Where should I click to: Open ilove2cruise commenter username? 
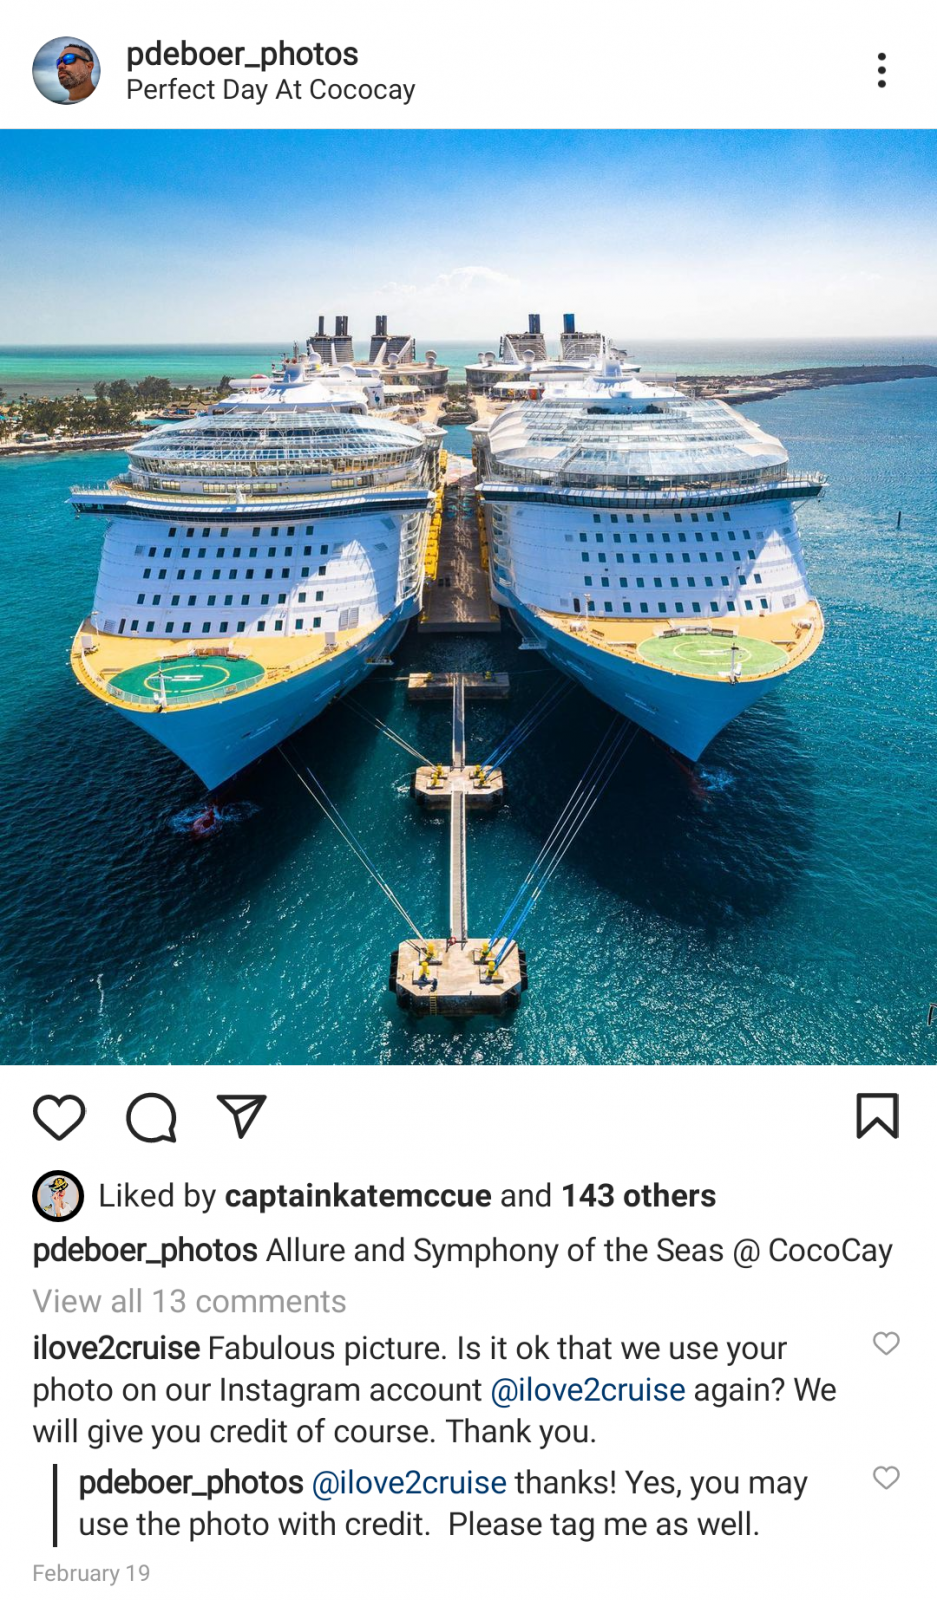116,1348
